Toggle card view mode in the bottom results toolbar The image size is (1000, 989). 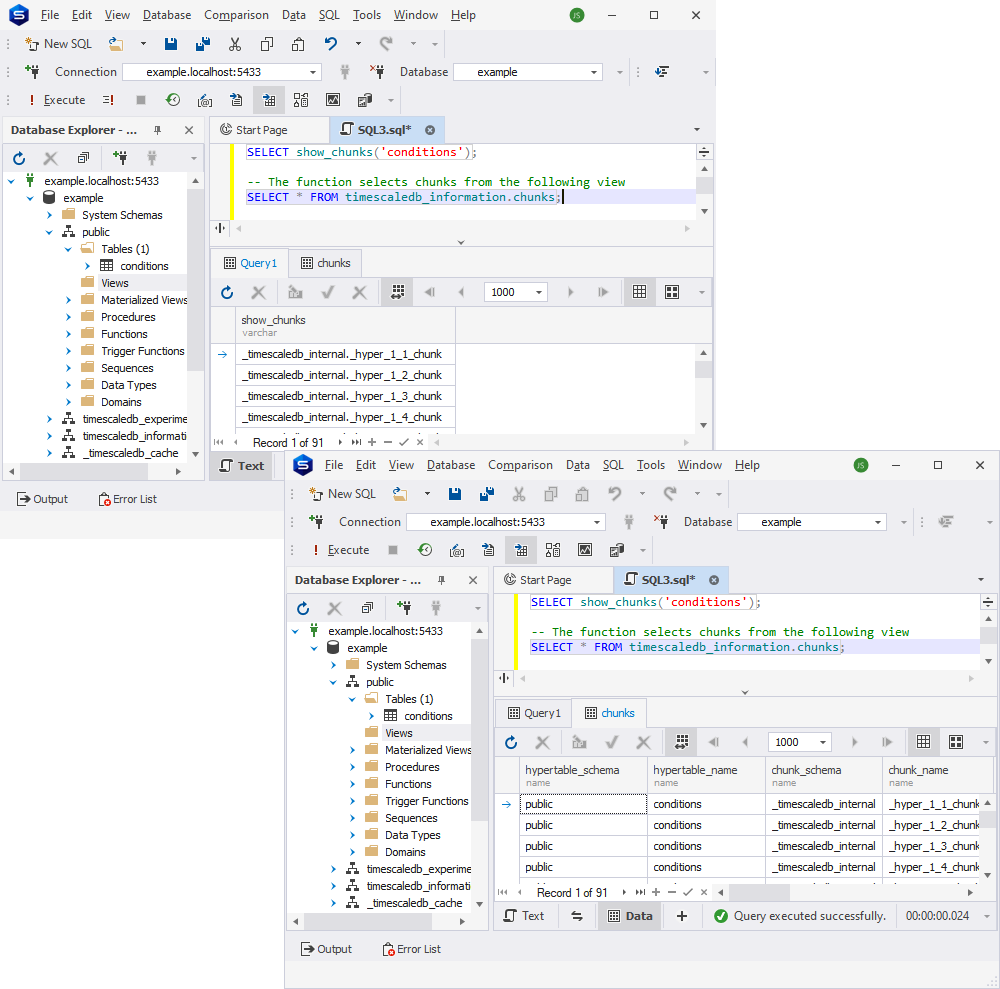click(x=956, y=742)
